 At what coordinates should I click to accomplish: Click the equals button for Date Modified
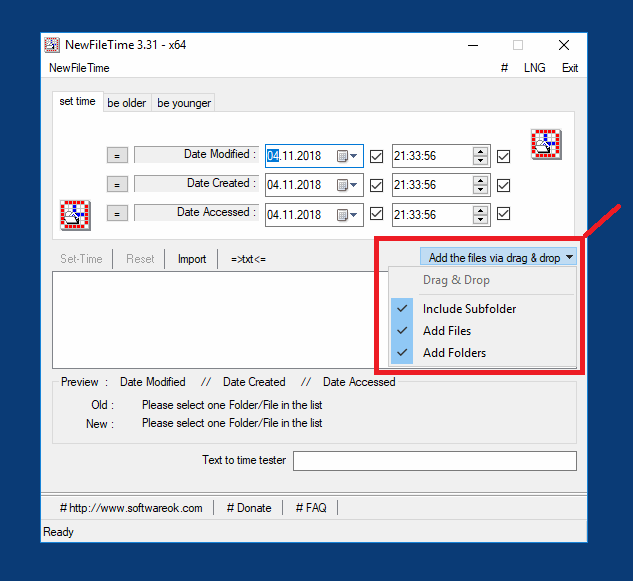click(x=117, y=155)
